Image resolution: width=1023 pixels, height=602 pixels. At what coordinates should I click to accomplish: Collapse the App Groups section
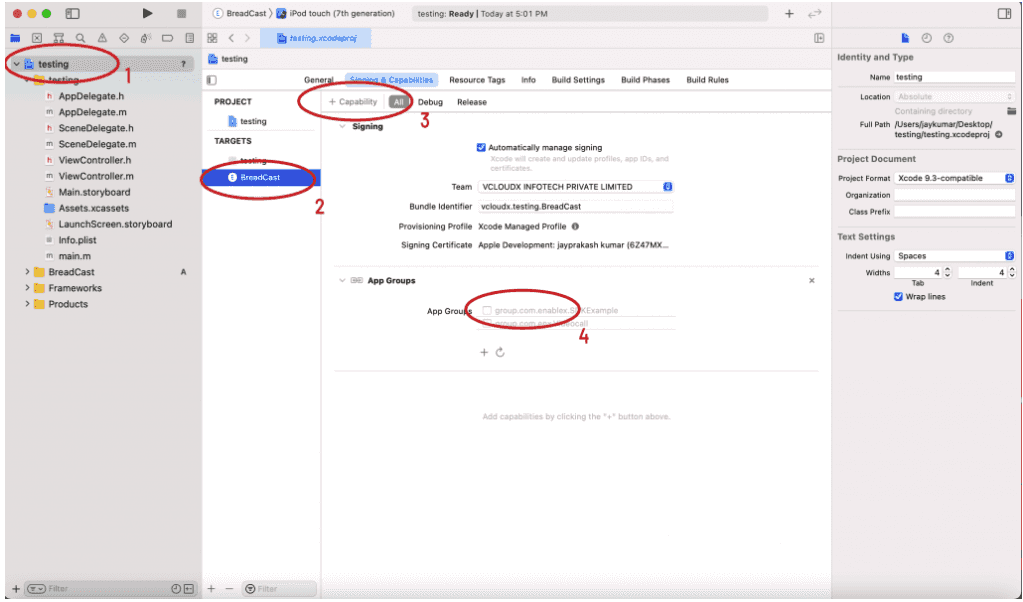click(343, 280)
